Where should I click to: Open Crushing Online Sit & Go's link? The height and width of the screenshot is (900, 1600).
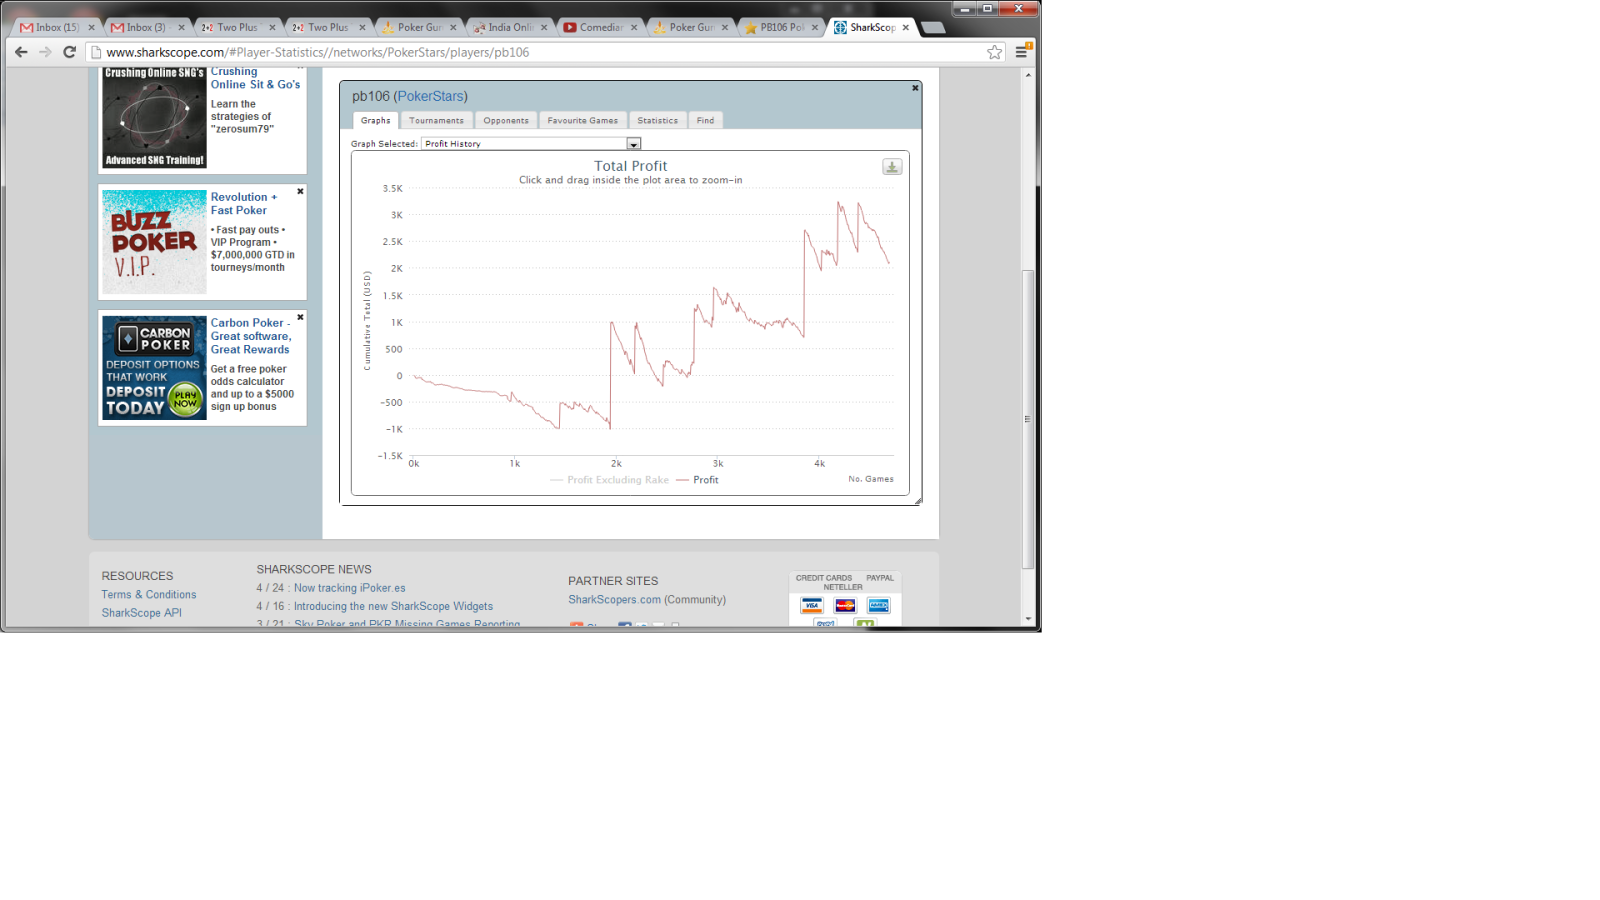click(255, 78)
